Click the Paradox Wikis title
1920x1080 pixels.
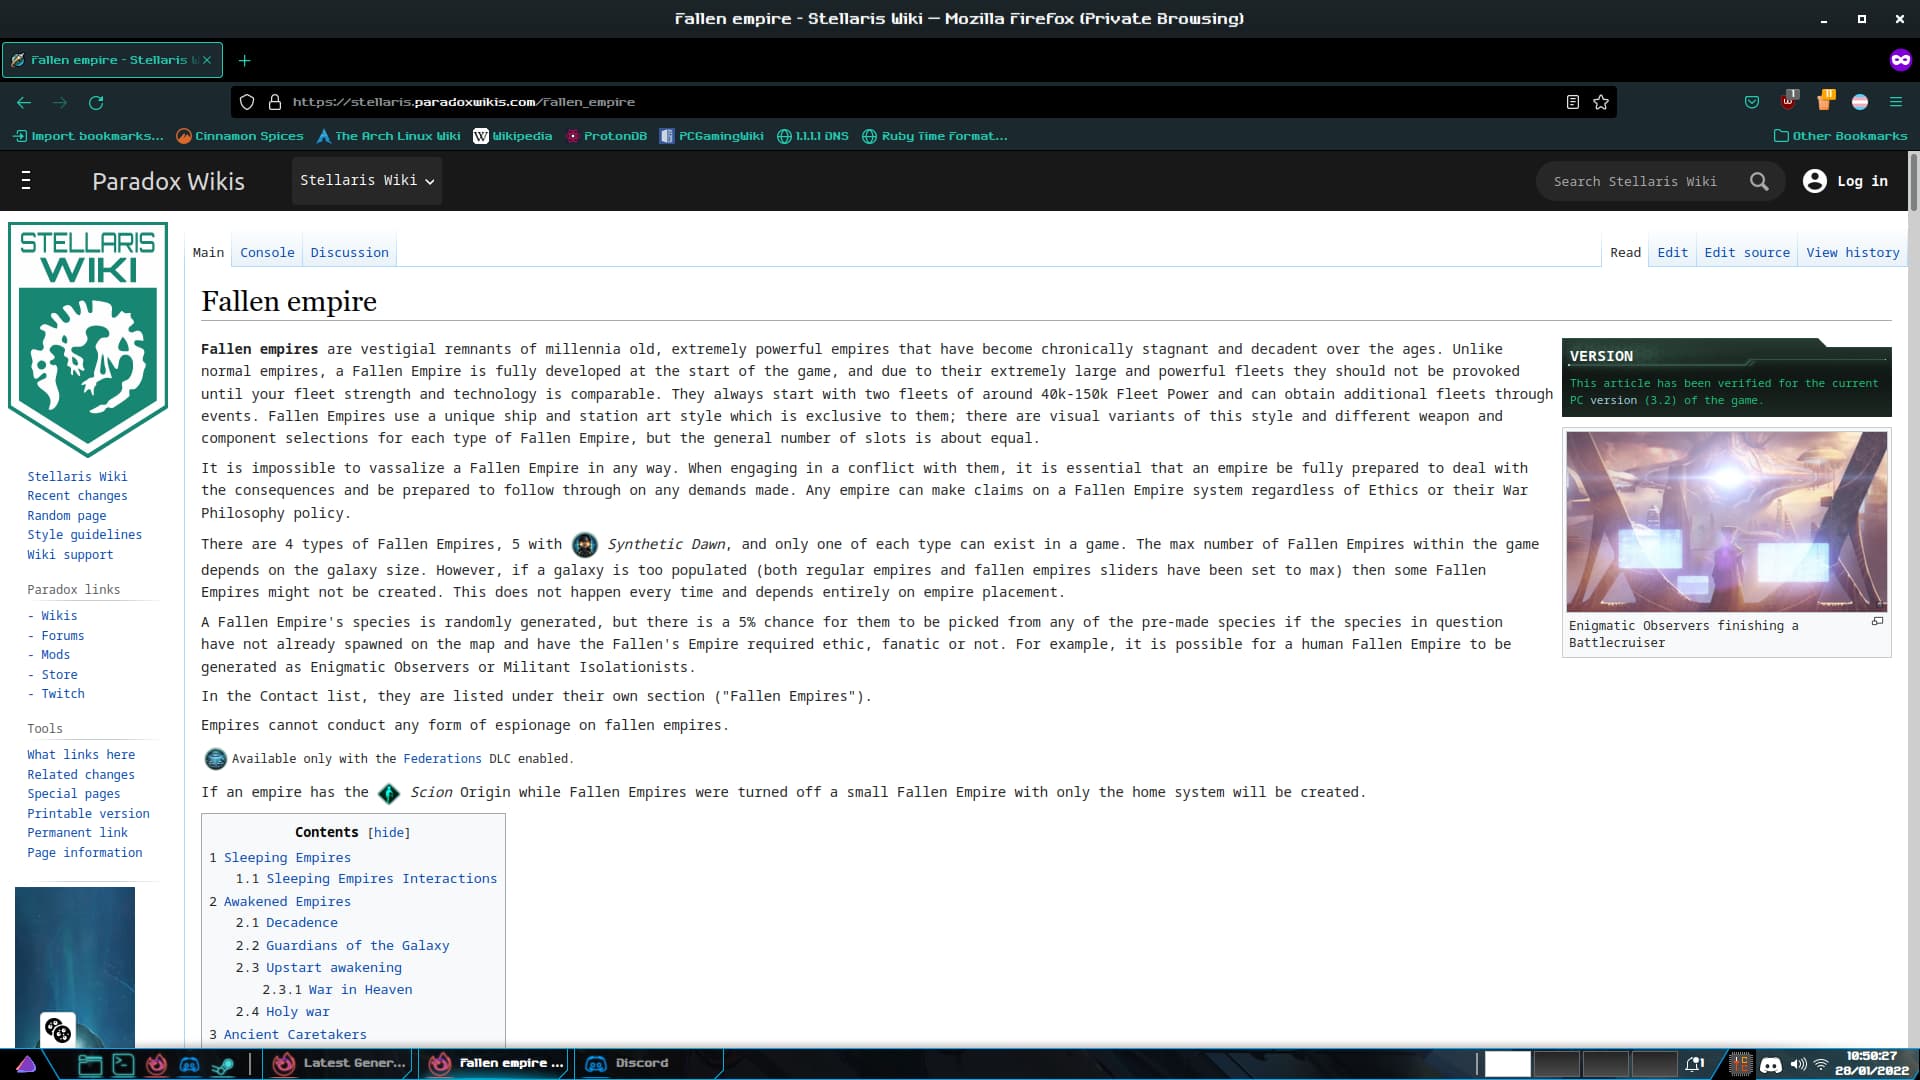168,181
